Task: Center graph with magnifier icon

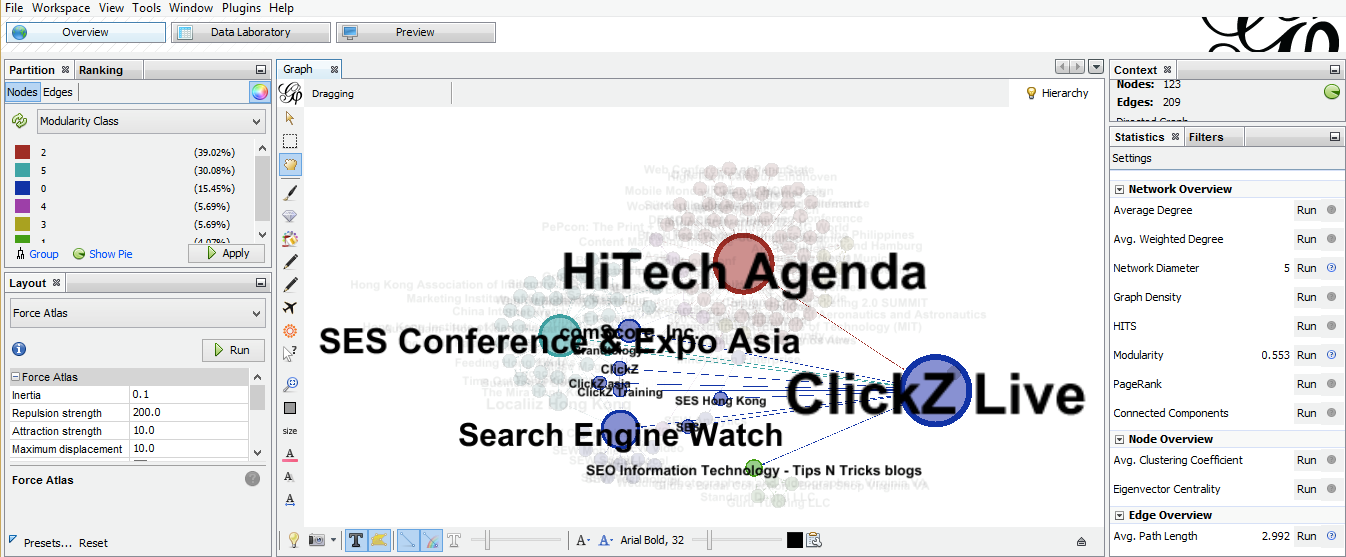Action: tap(290, 383)
